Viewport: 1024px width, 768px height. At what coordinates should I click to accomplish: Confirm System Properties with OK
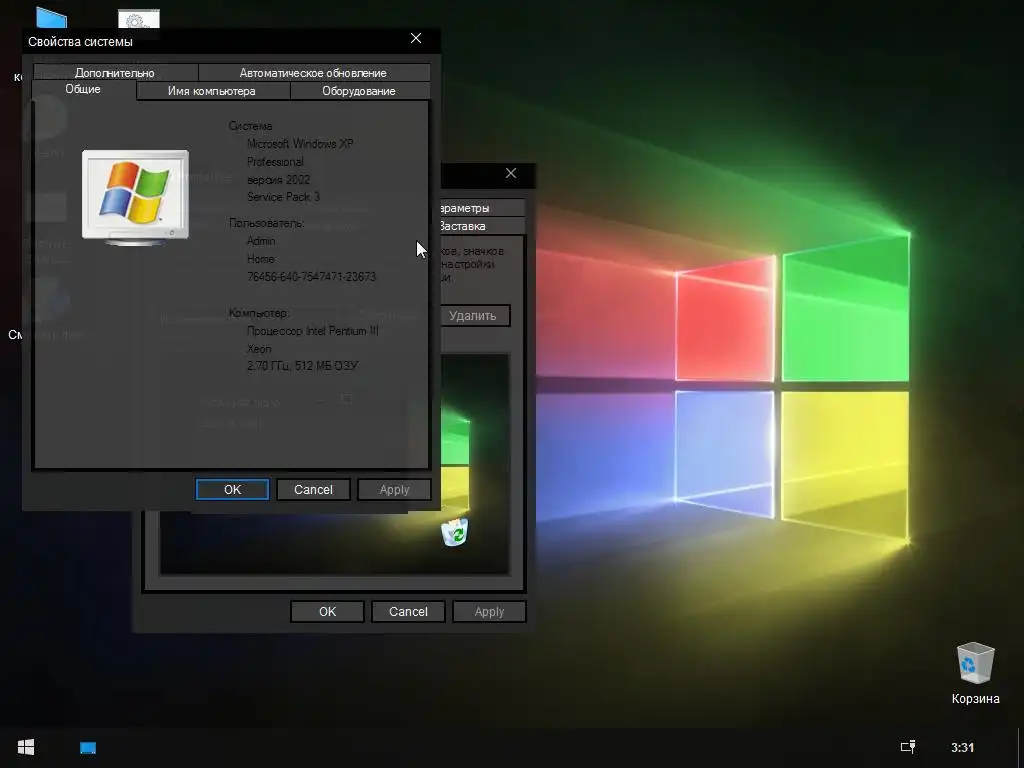pos(232,489)
